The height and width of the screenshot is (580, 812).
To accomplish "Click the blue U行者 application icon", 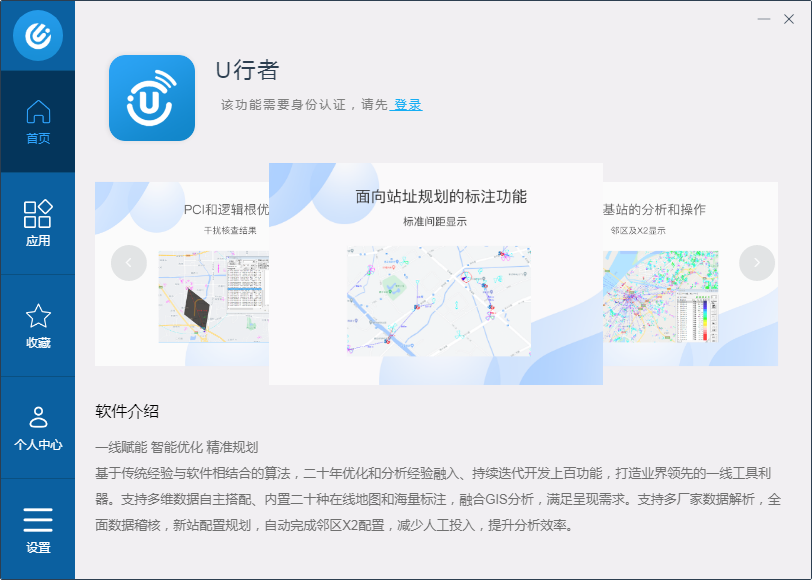I will click(151, 97).
